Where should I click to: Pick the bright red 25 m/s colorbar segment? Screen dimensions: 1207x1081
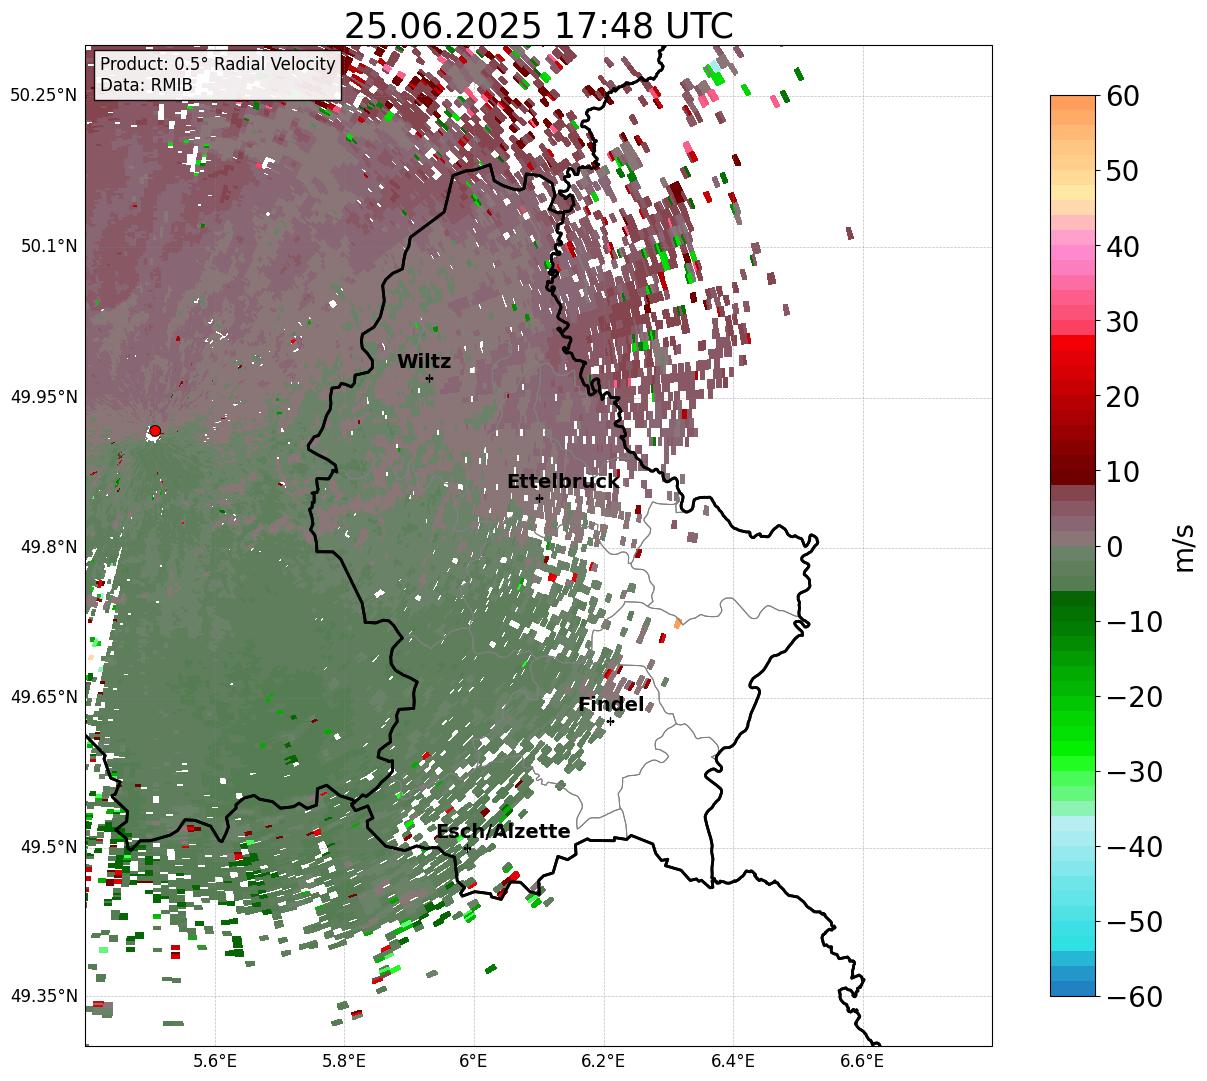point(1073,359)
